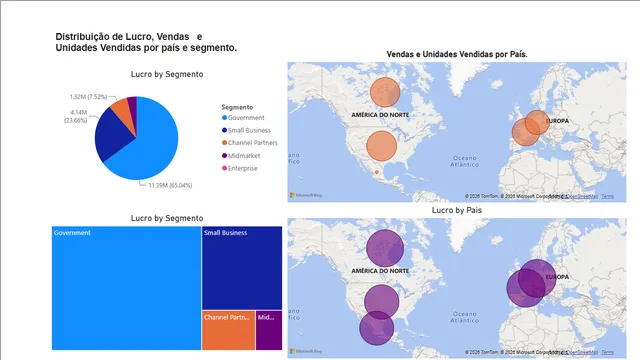
Task: Click the pie chart title Lucro by Segmento
Action: pyautogui.click(x=167, y=74)
